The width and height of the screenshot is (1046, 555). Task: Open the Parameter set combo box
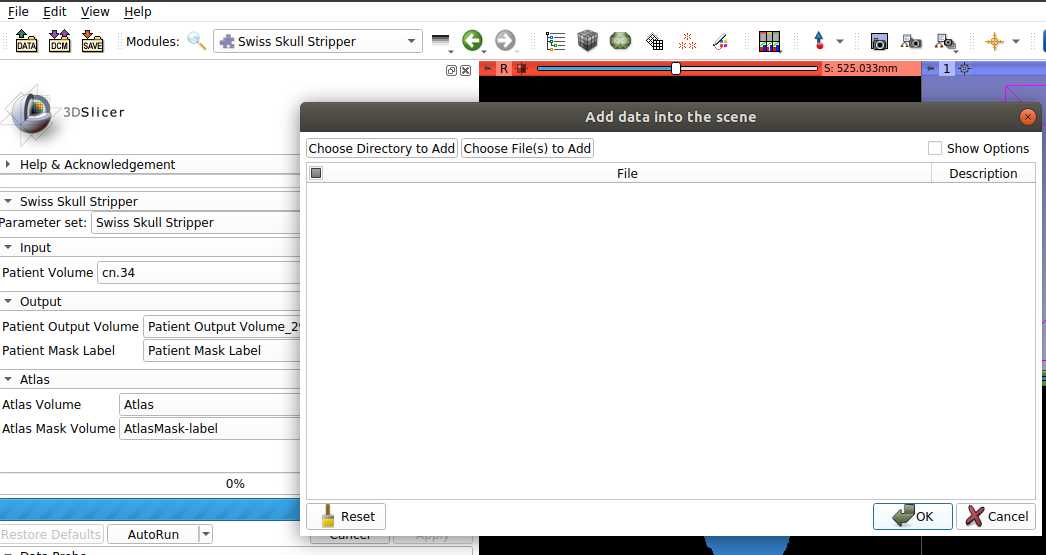(196, 223)
